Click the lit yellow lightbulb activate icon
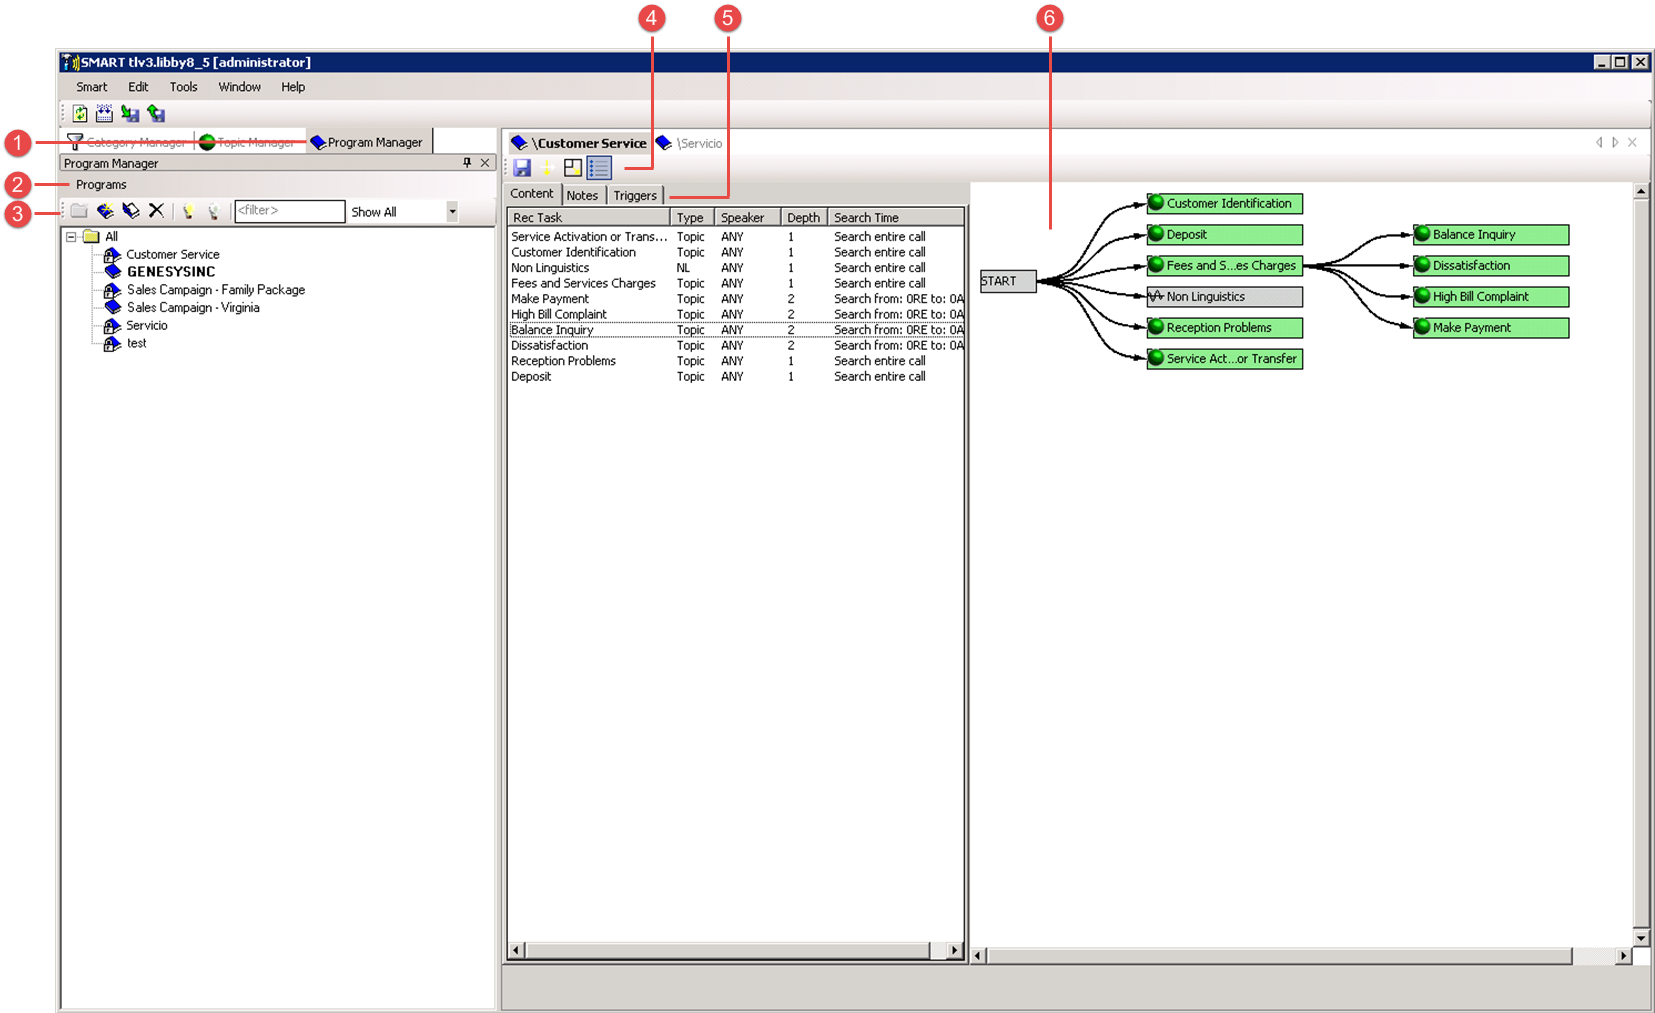 [x=188, y=211]
